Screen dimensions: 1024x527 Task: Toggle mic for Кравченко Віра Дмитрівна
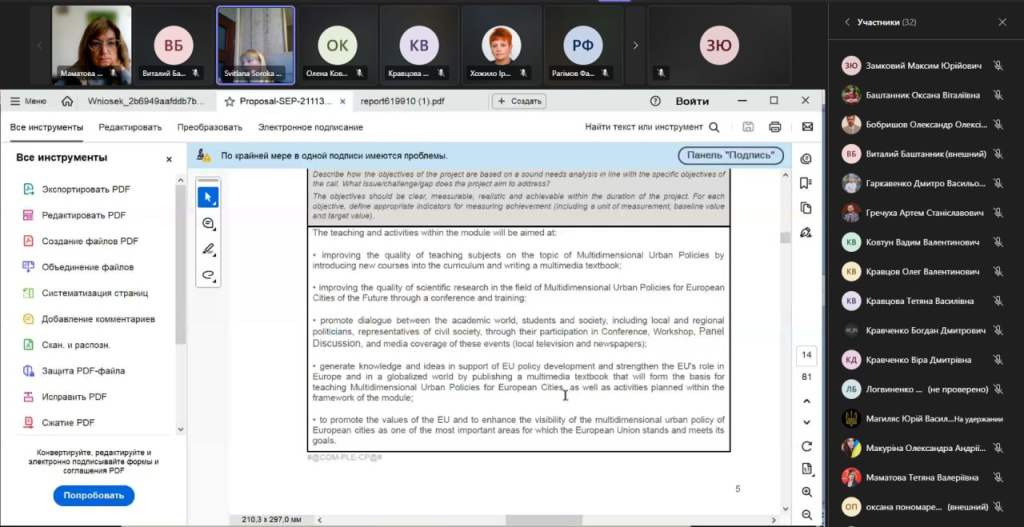[997, 360]
